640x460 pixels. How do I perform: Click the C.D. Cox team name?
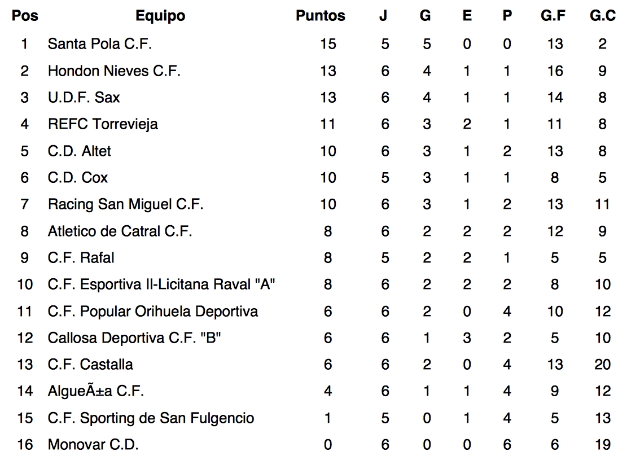click(77, 178)
